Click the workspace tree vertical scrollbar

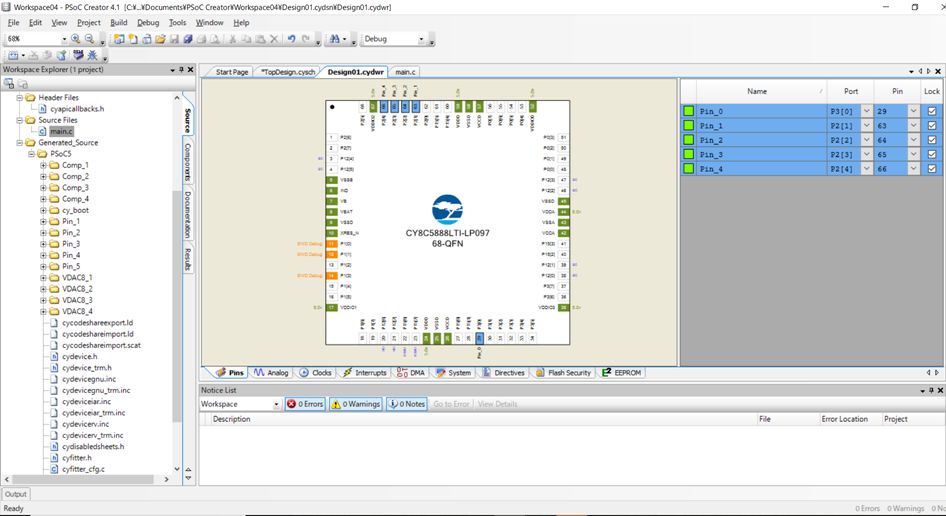(177, 305)
